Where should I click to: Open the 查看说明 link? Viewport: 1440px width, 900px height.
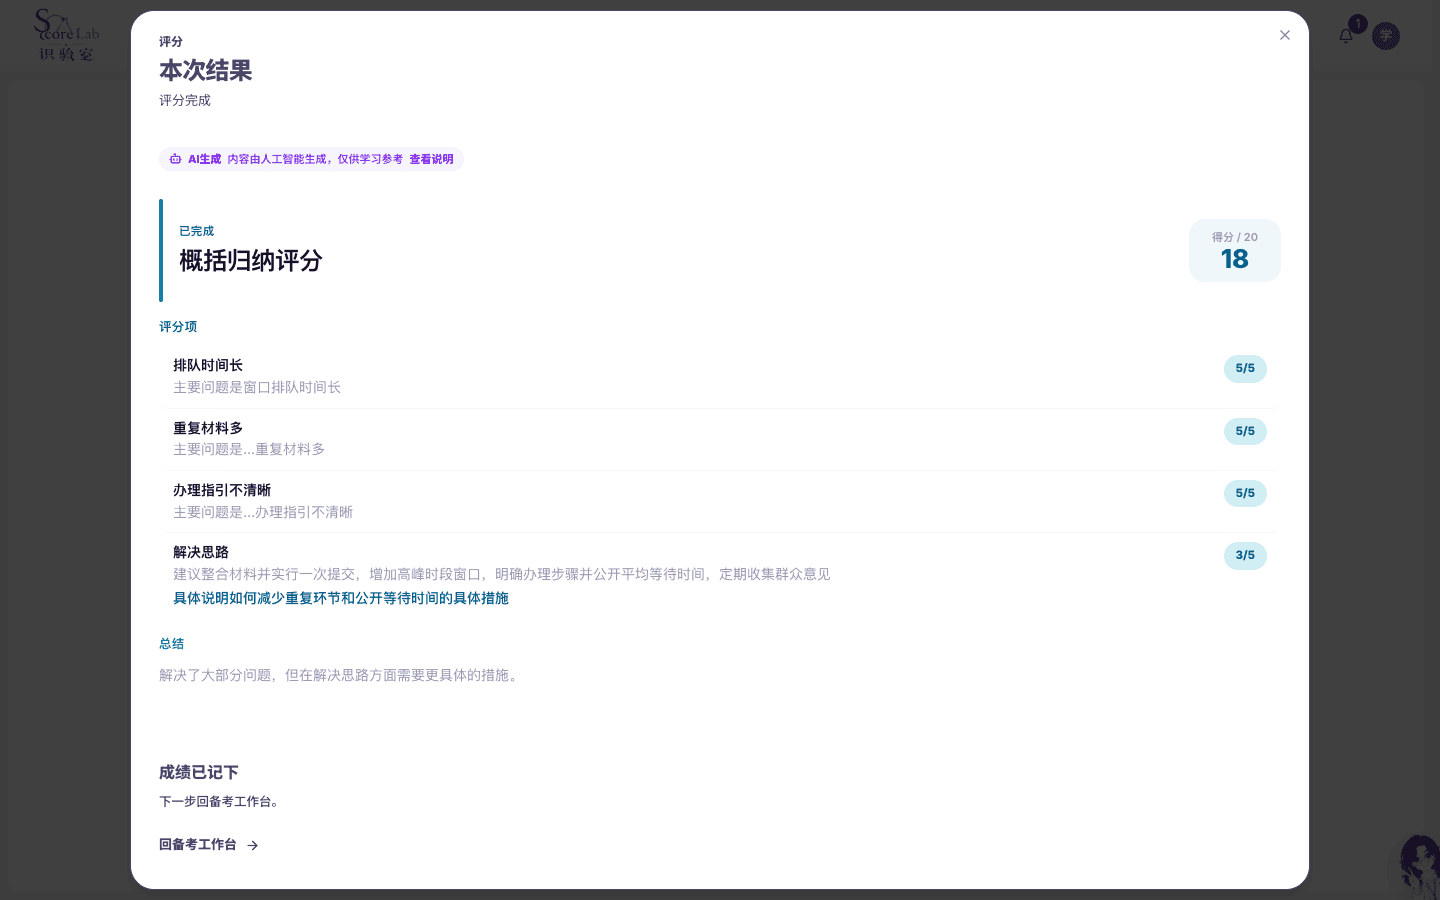click(x=431, y=159)
